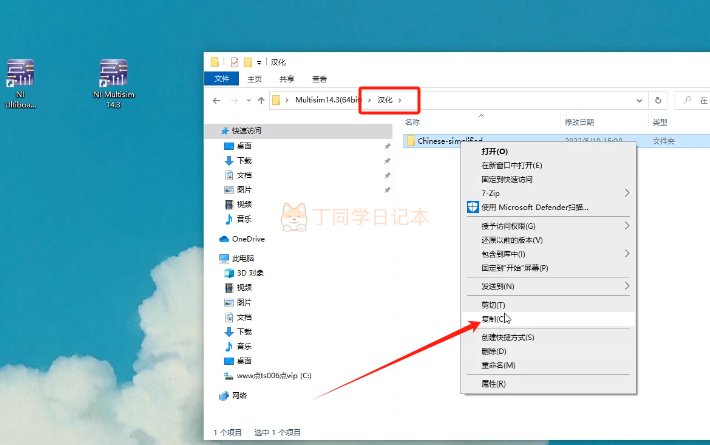The height and width of the screenshot is (445, 710).
Task: Click properties icon in quick access toolbar
Action: click(234, 62)
